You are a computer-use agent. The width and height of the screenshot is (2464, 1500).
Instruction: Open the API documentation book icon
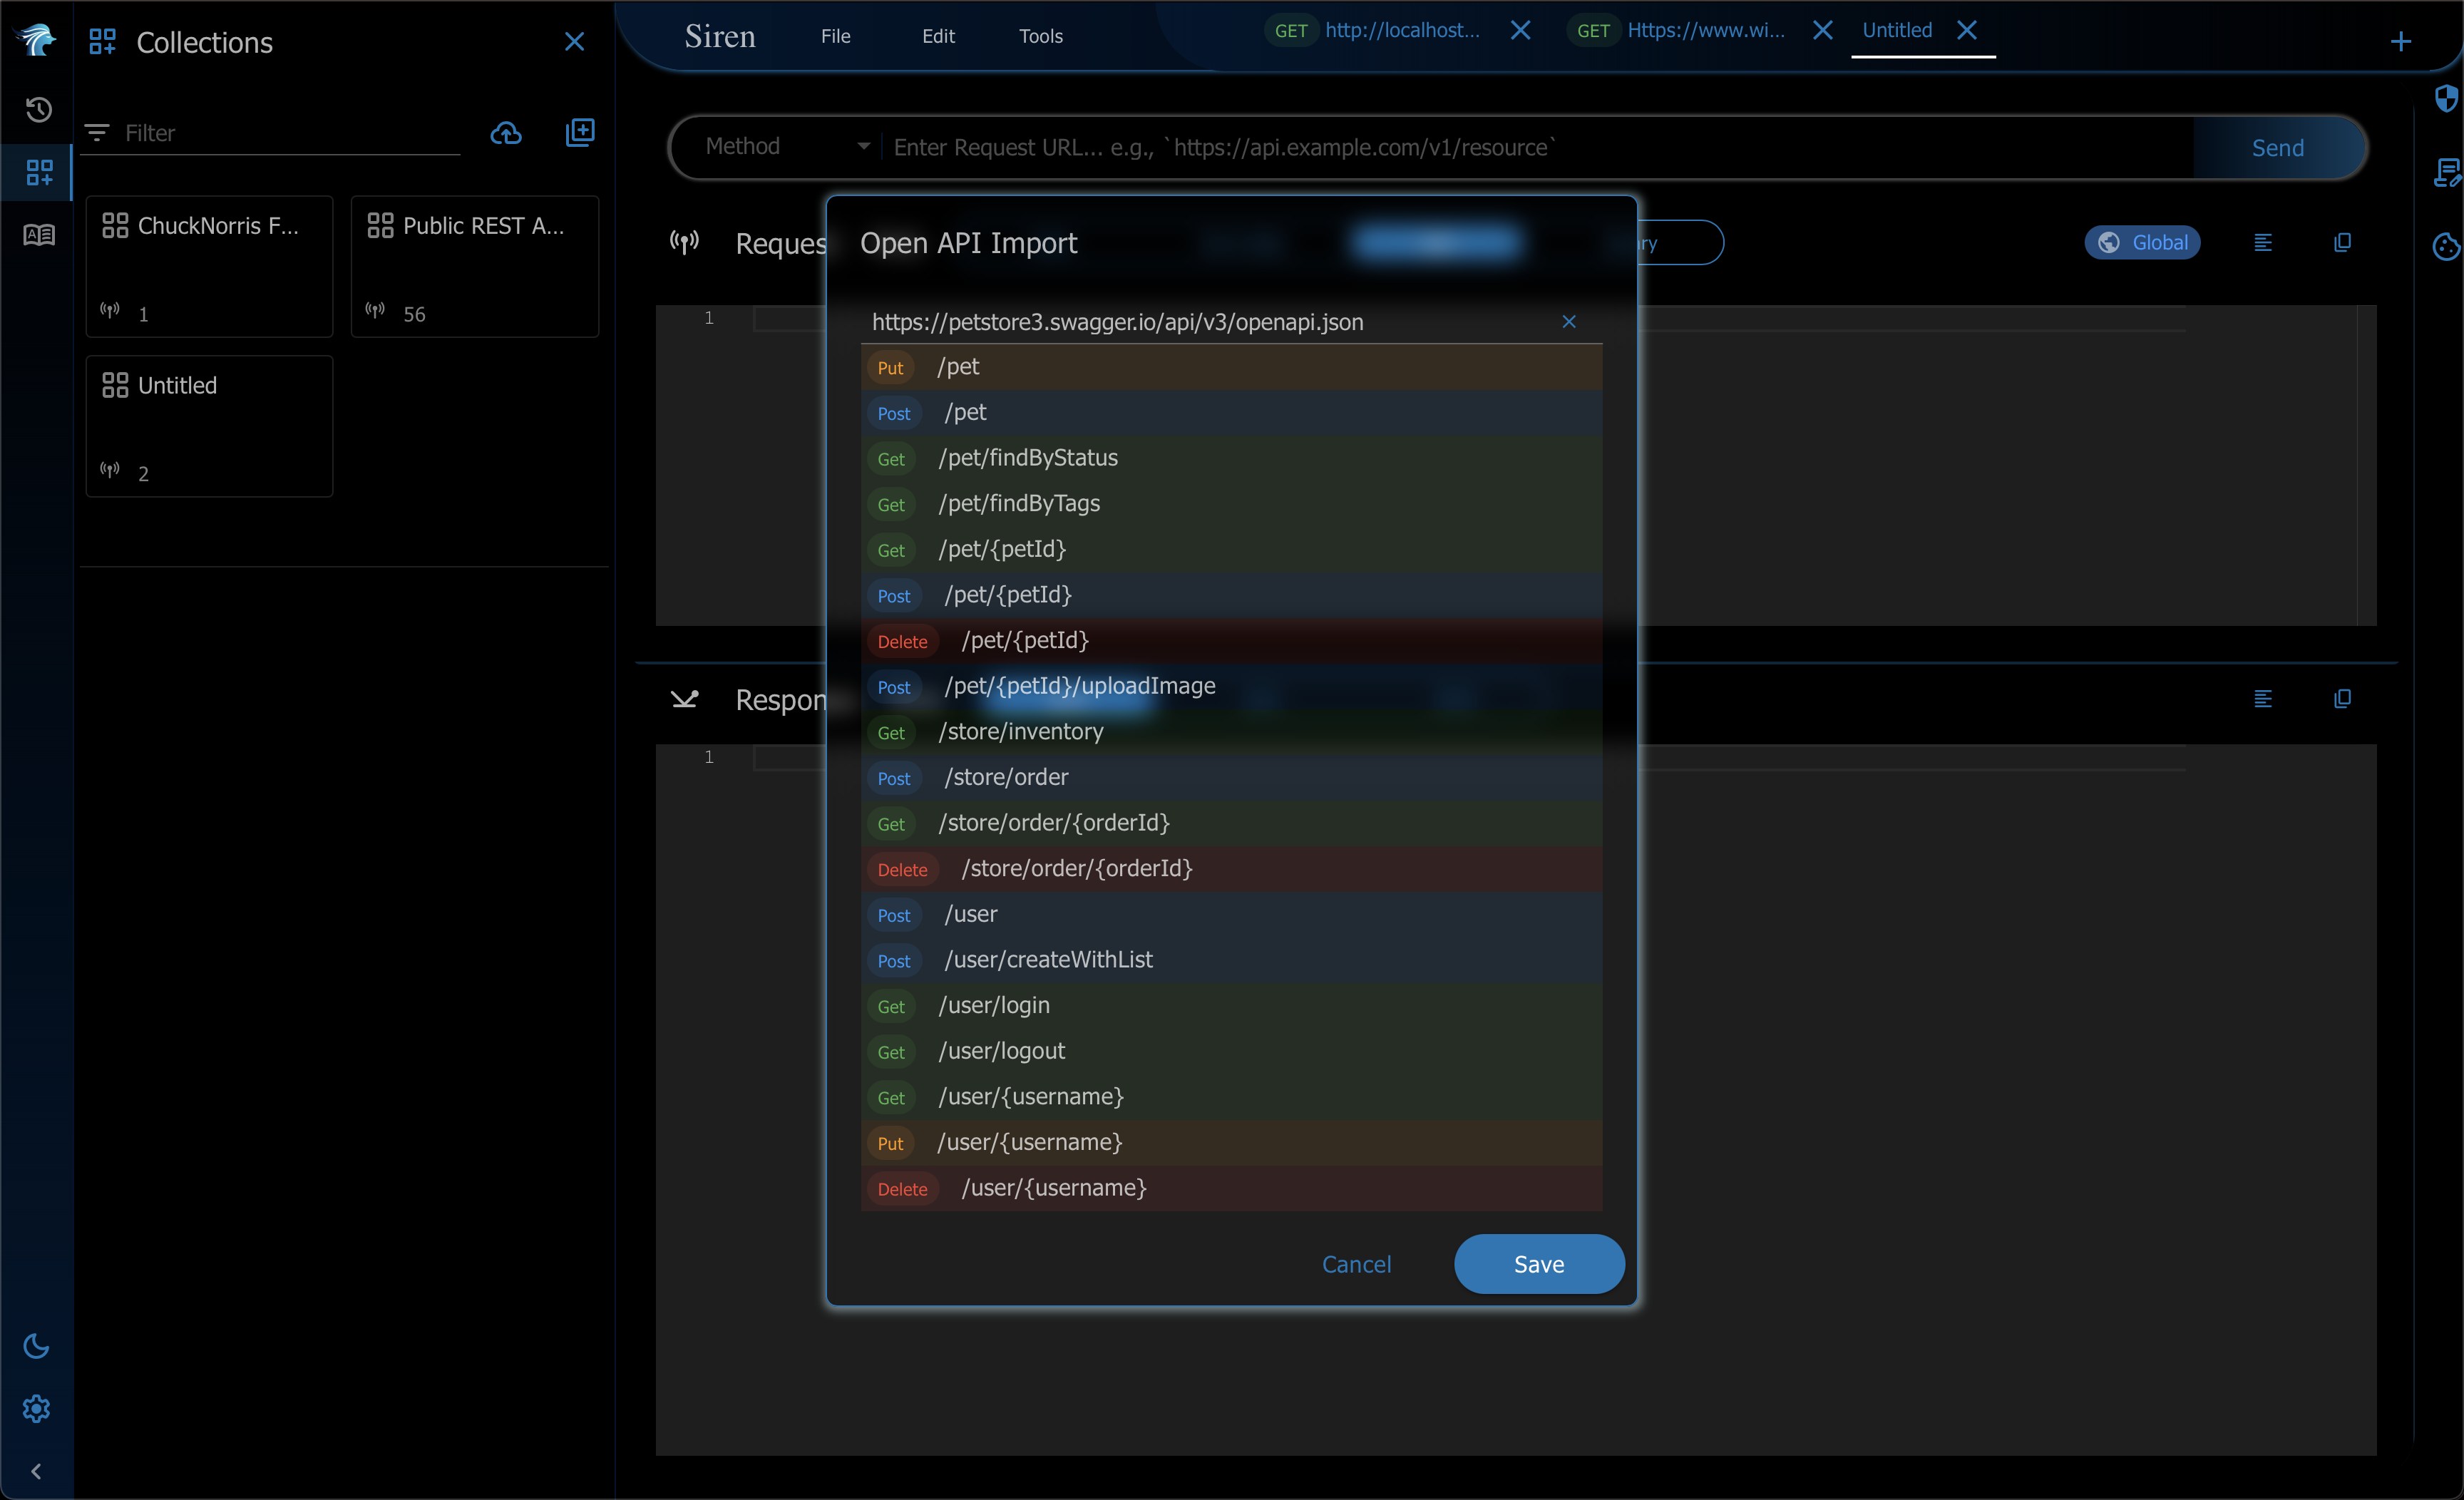click(x=38, y=234)
